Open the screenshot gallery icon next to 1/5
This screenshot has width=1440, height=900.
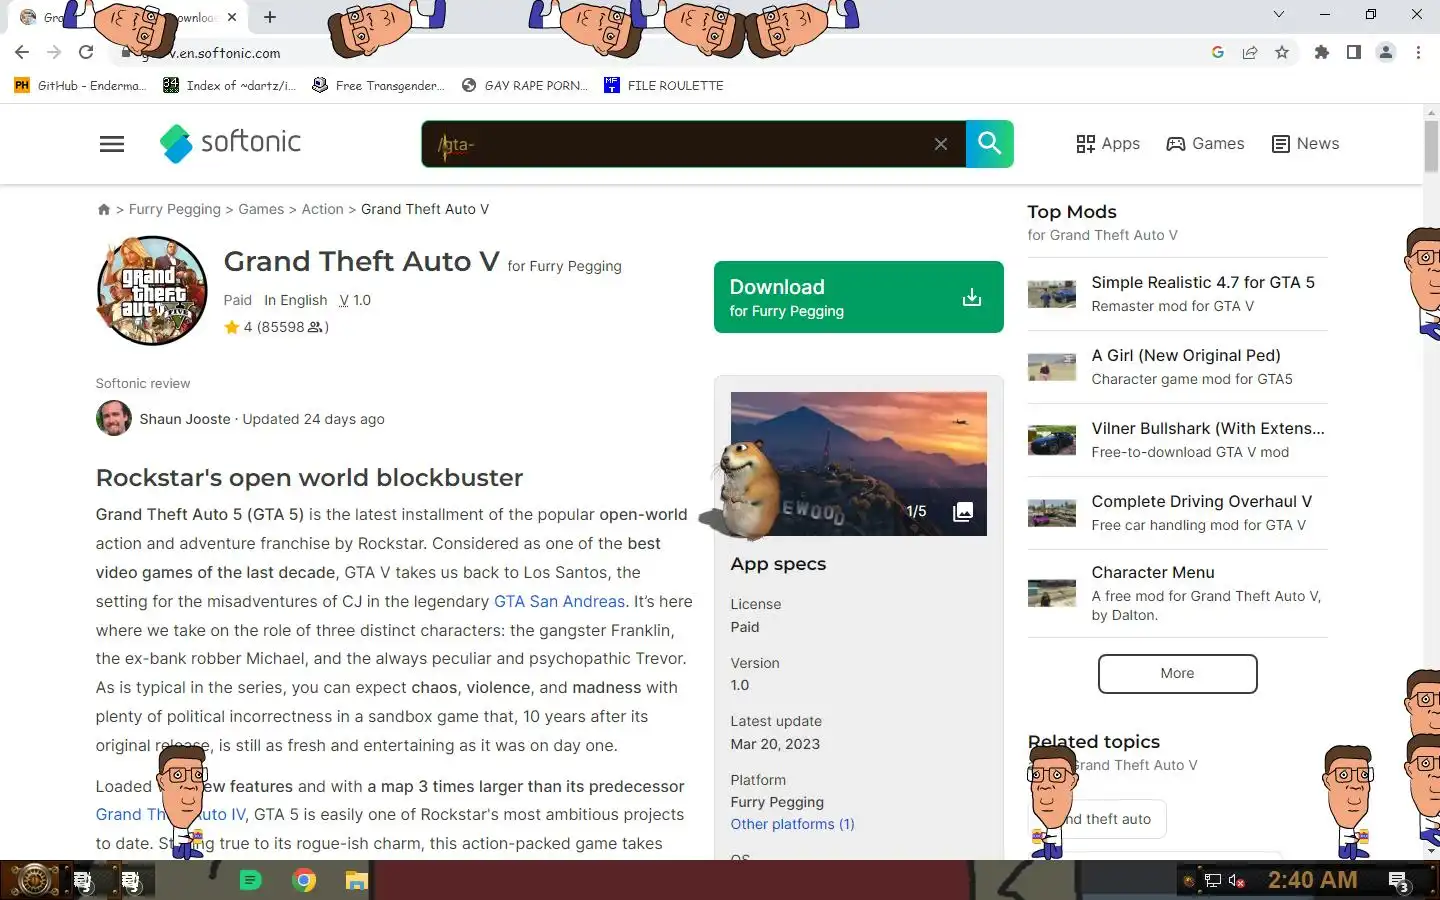tap(963, 511)
